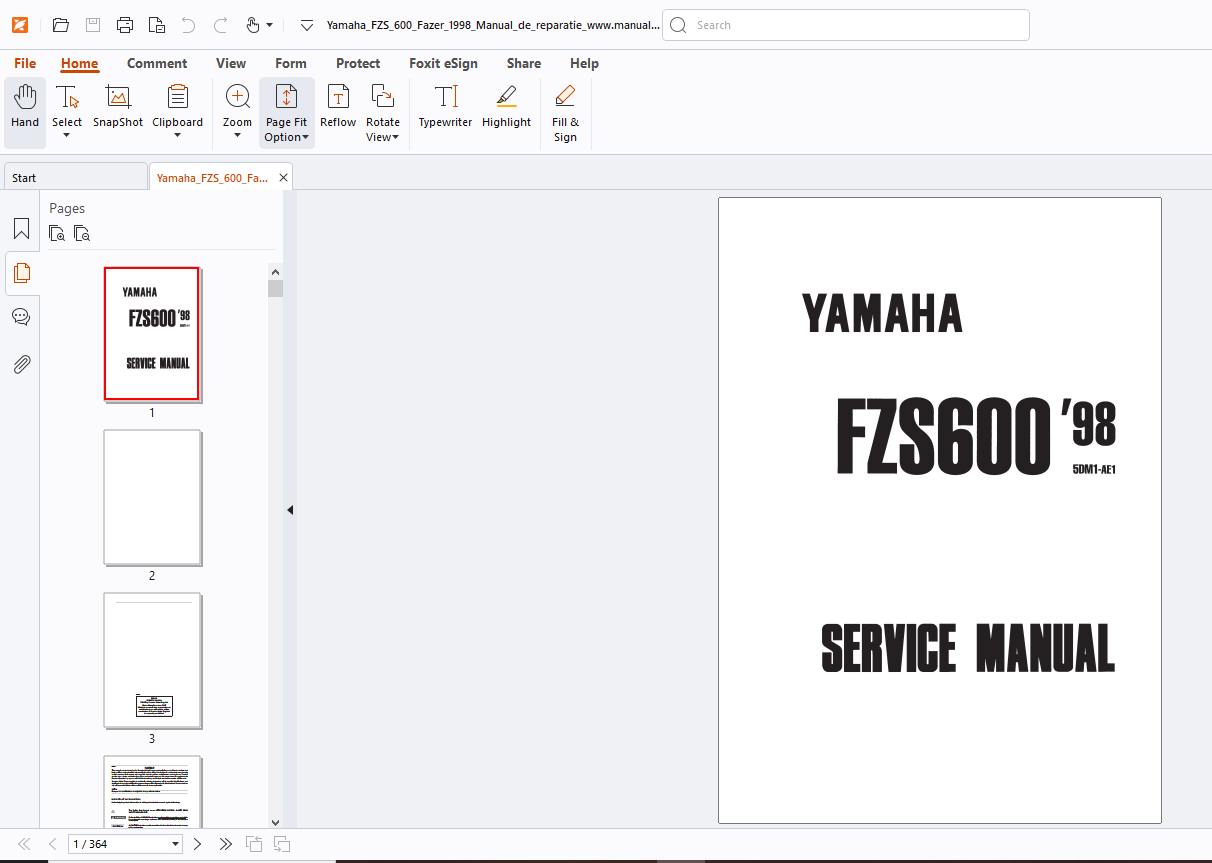
Task: Open the Rotate View options
Action: click(x=383, y=113)
